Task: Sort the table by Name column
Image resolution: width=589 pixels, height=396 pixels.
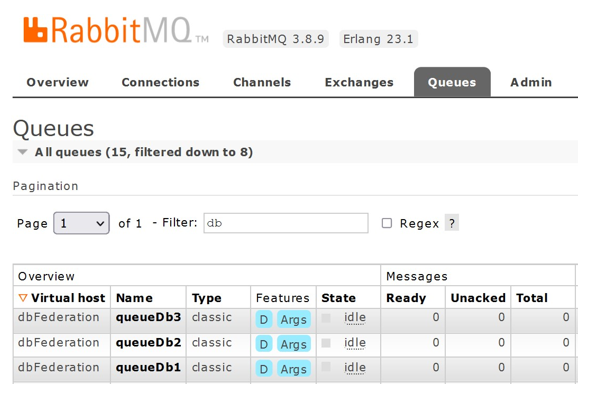Action: coord(134,298)
